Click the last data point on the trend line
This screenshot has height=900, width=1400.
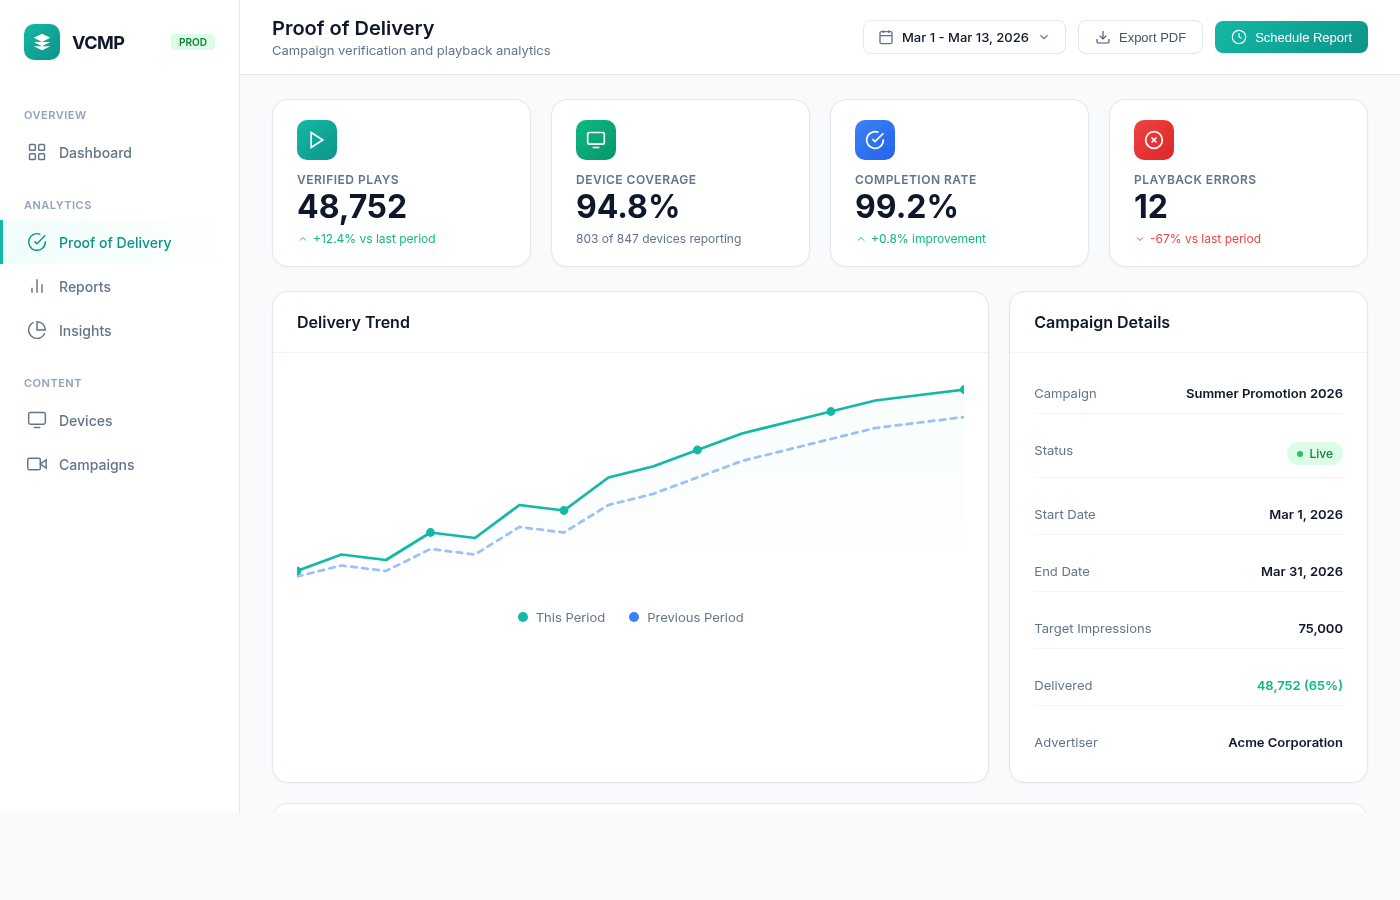962,389
